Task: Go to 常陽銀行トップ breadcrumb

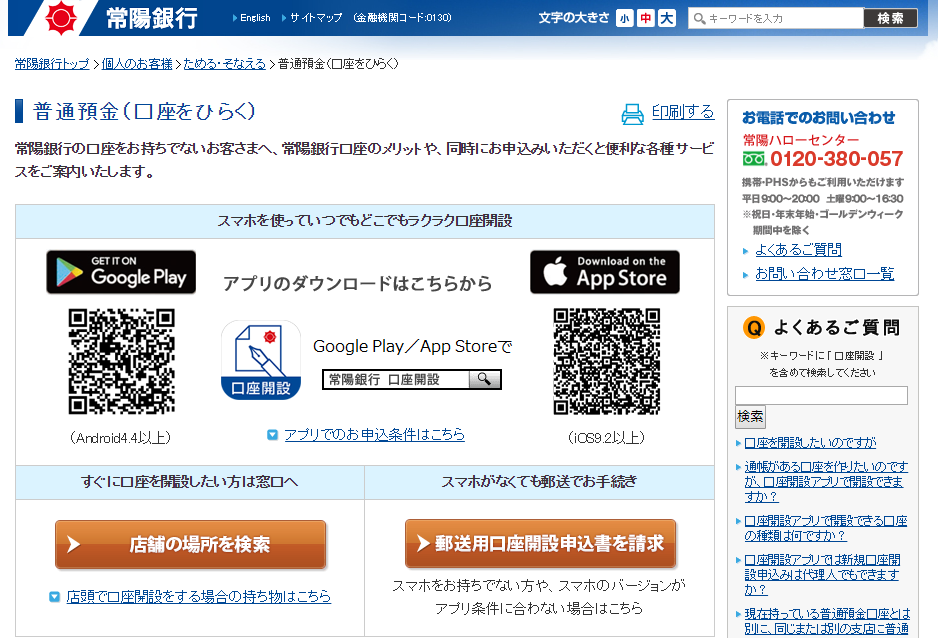Action: 52,64
